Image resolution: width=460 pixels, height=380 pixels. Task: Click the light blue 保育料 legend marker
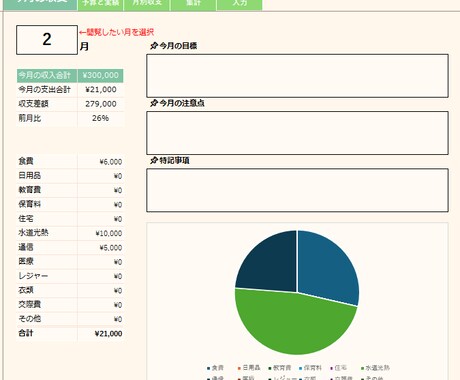tap(300, 368)
